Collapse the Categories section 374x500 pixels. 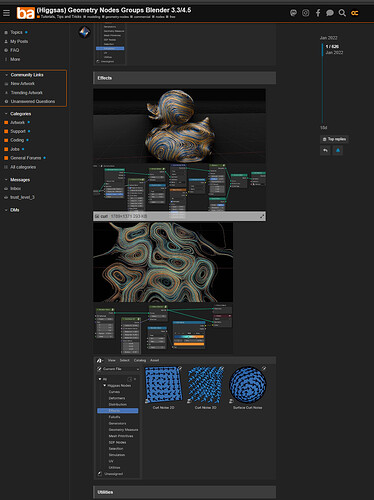tap(20, 114)
